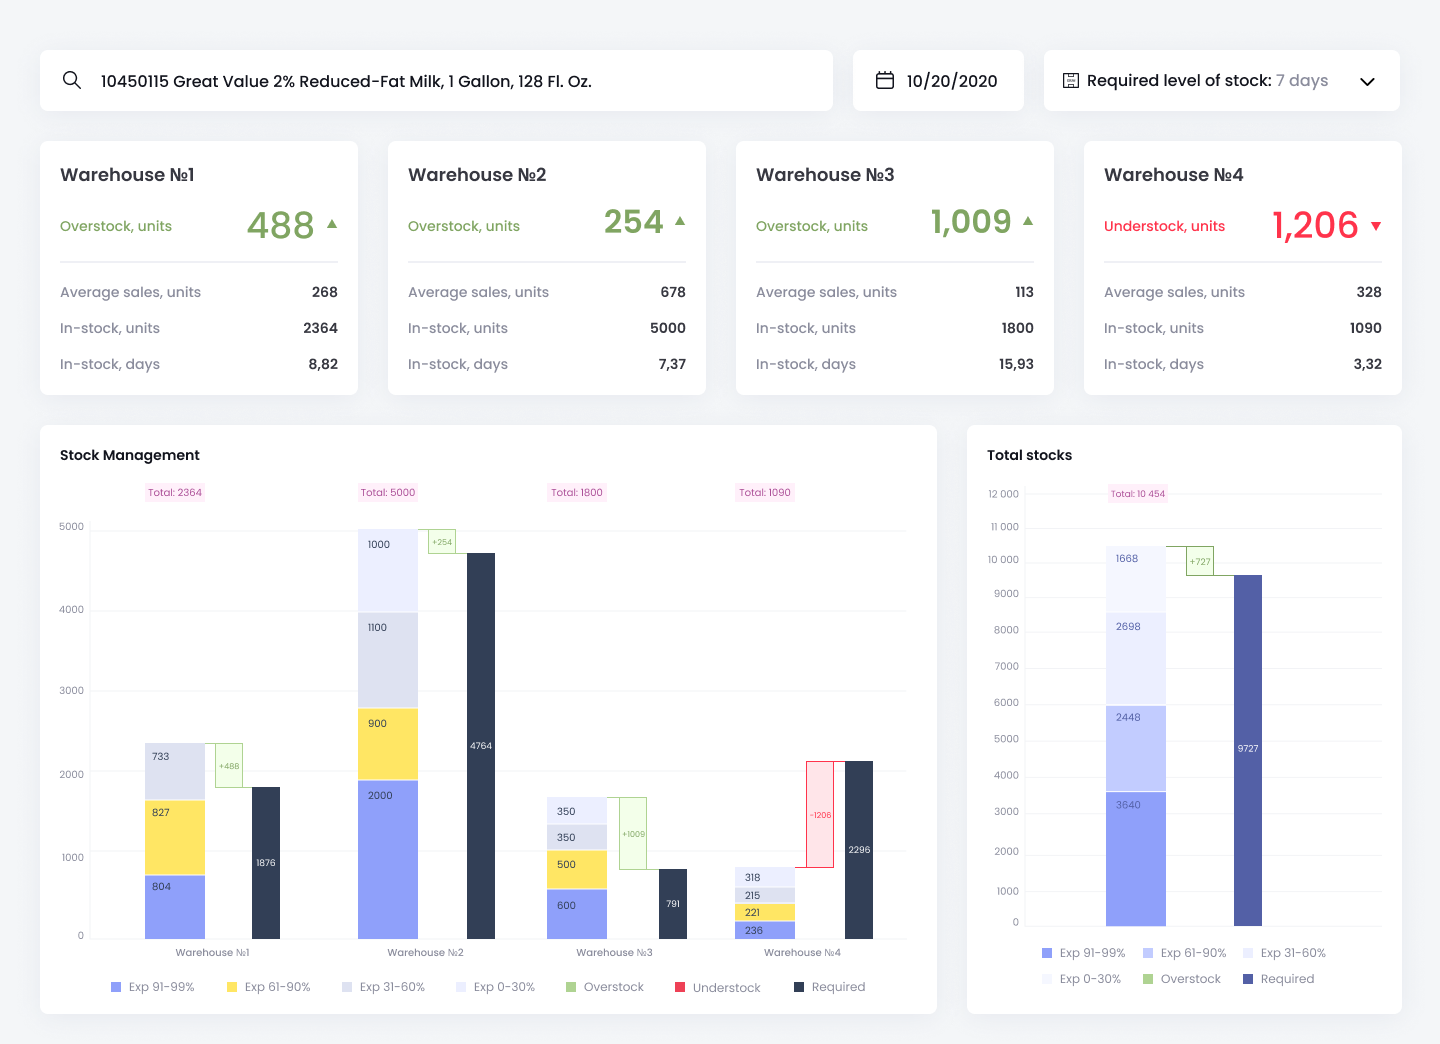Viewport: 1440px width, 1044px height.
Task: Click the Total: 2364 chart label
Action: coord(175,492)
